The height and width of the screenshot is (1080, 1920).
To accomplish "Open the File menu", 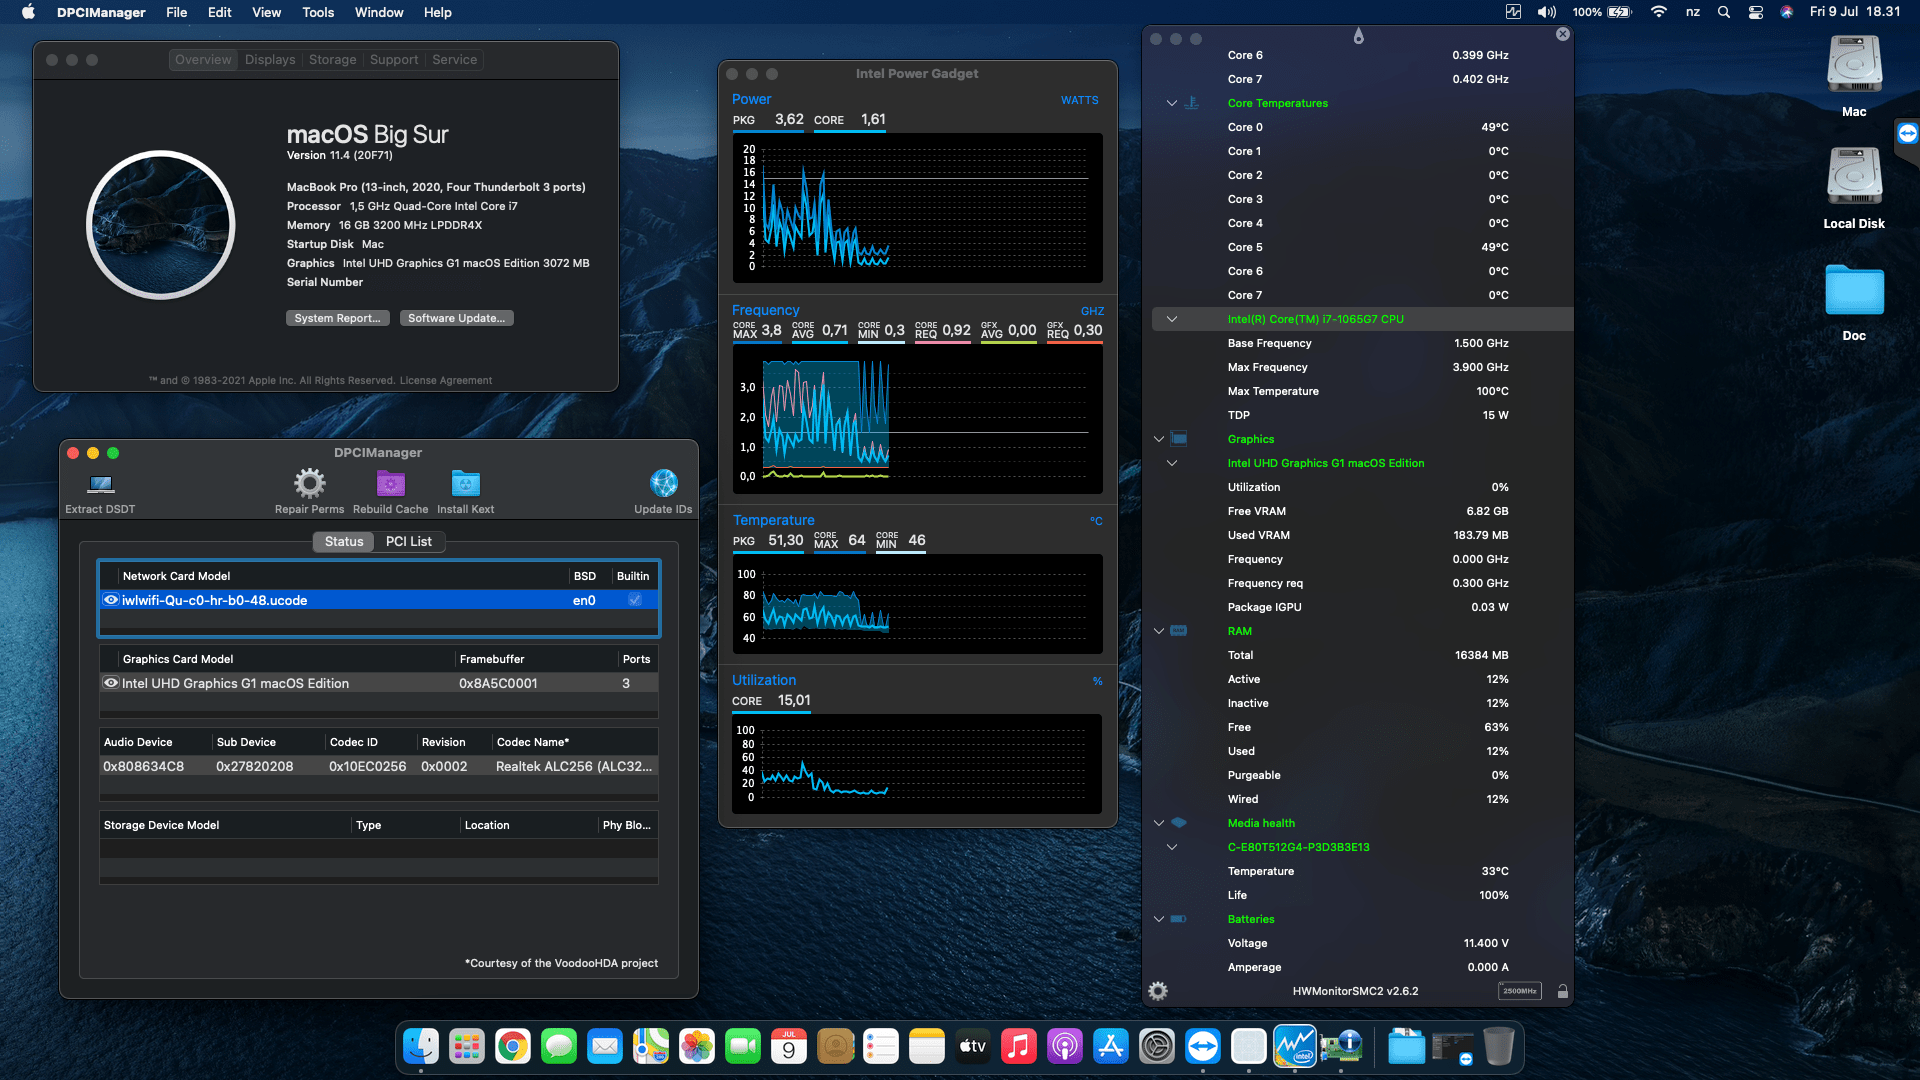I will point(177,12).
